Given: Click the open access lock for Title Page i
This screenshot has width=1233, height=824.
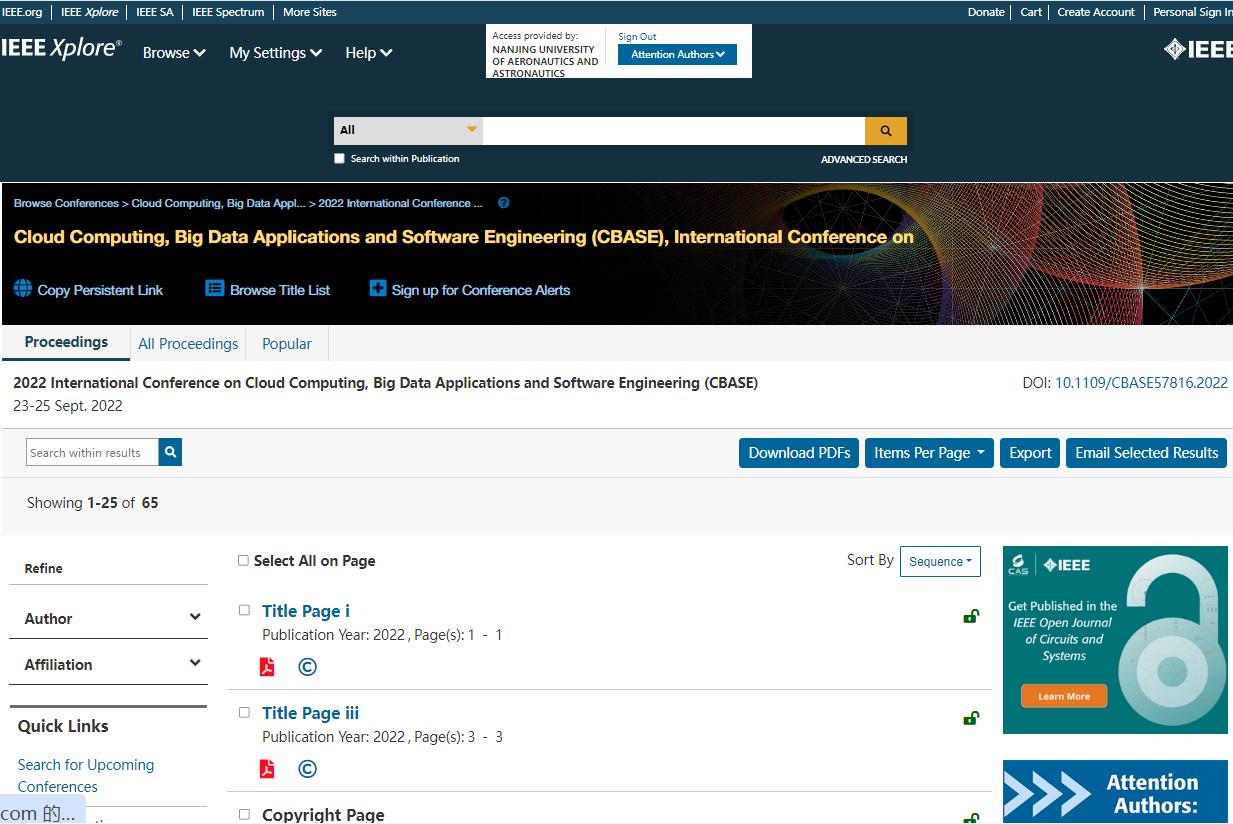Looking at the screenshot, I should click(x=970, y=616).
